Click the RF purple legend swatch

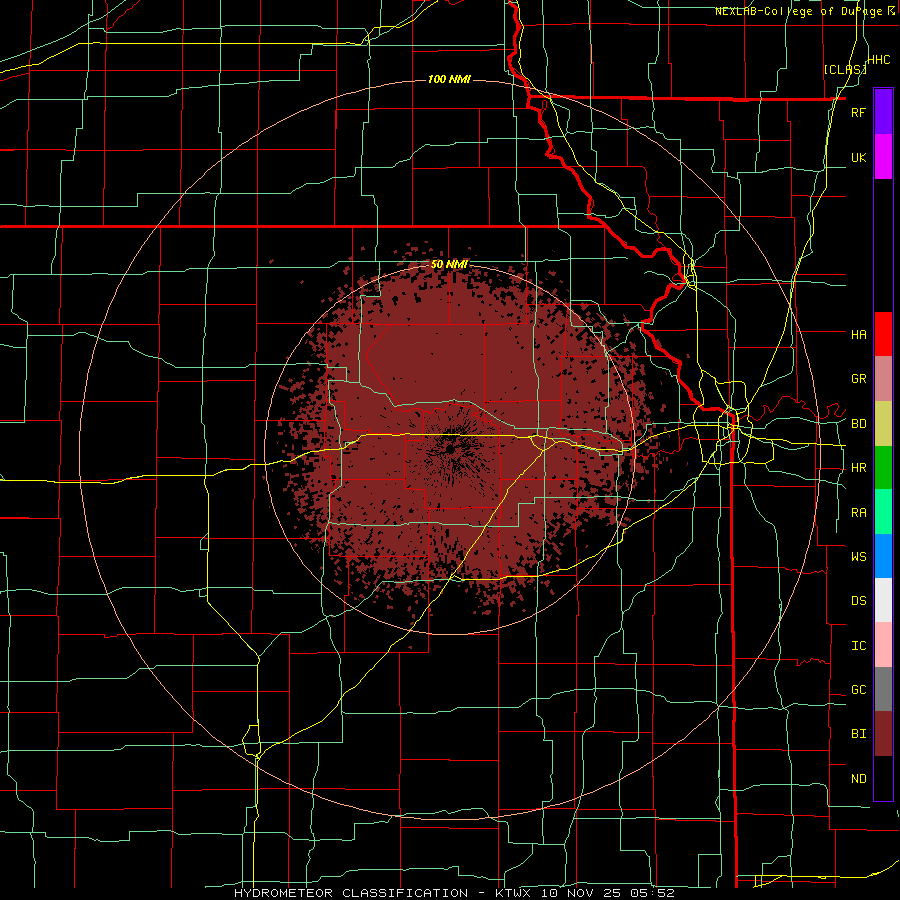pos(883,112)
